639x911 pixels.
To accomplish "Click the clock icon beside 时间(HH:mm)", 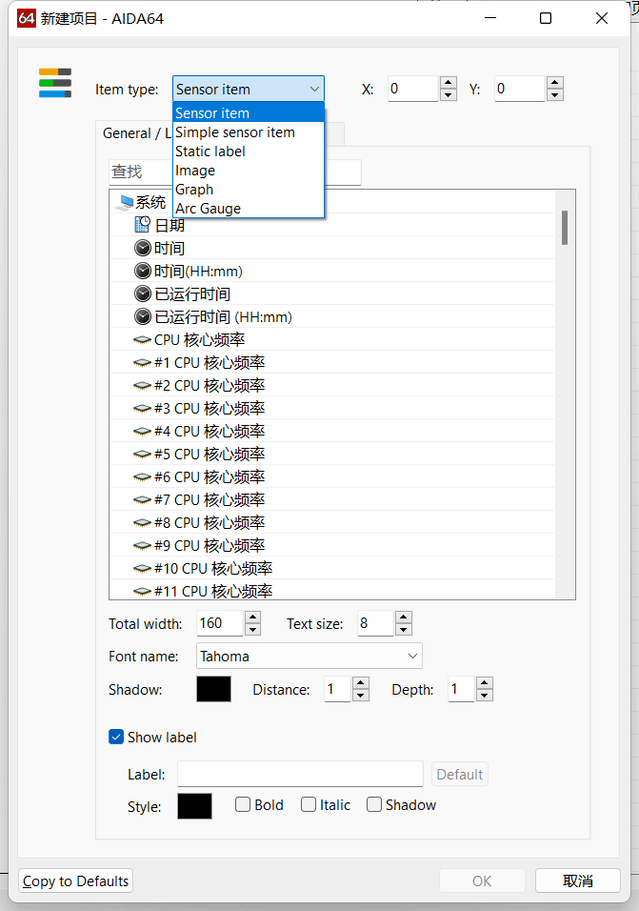I will pos(142,271).
